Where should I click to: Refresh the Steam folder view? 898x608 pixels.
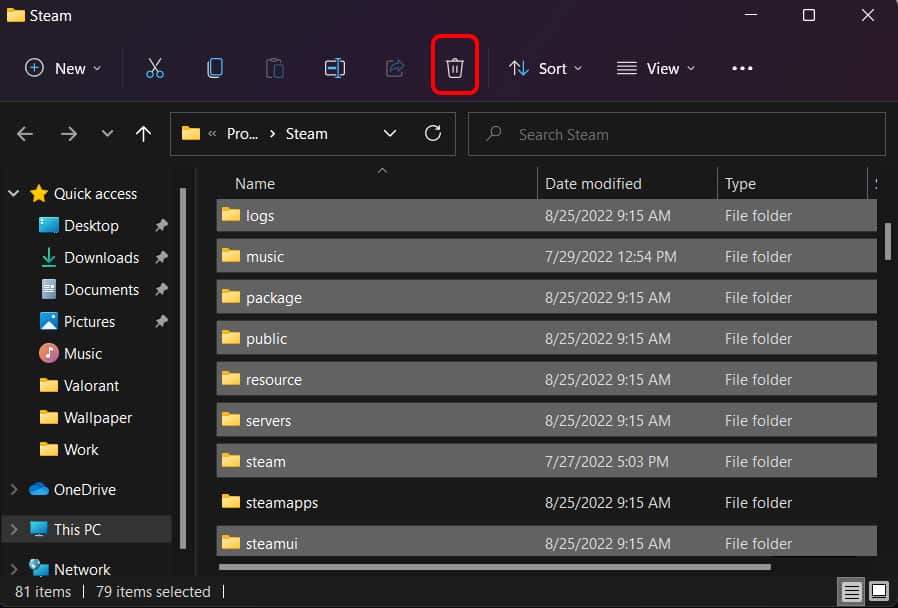coord(433,133)
